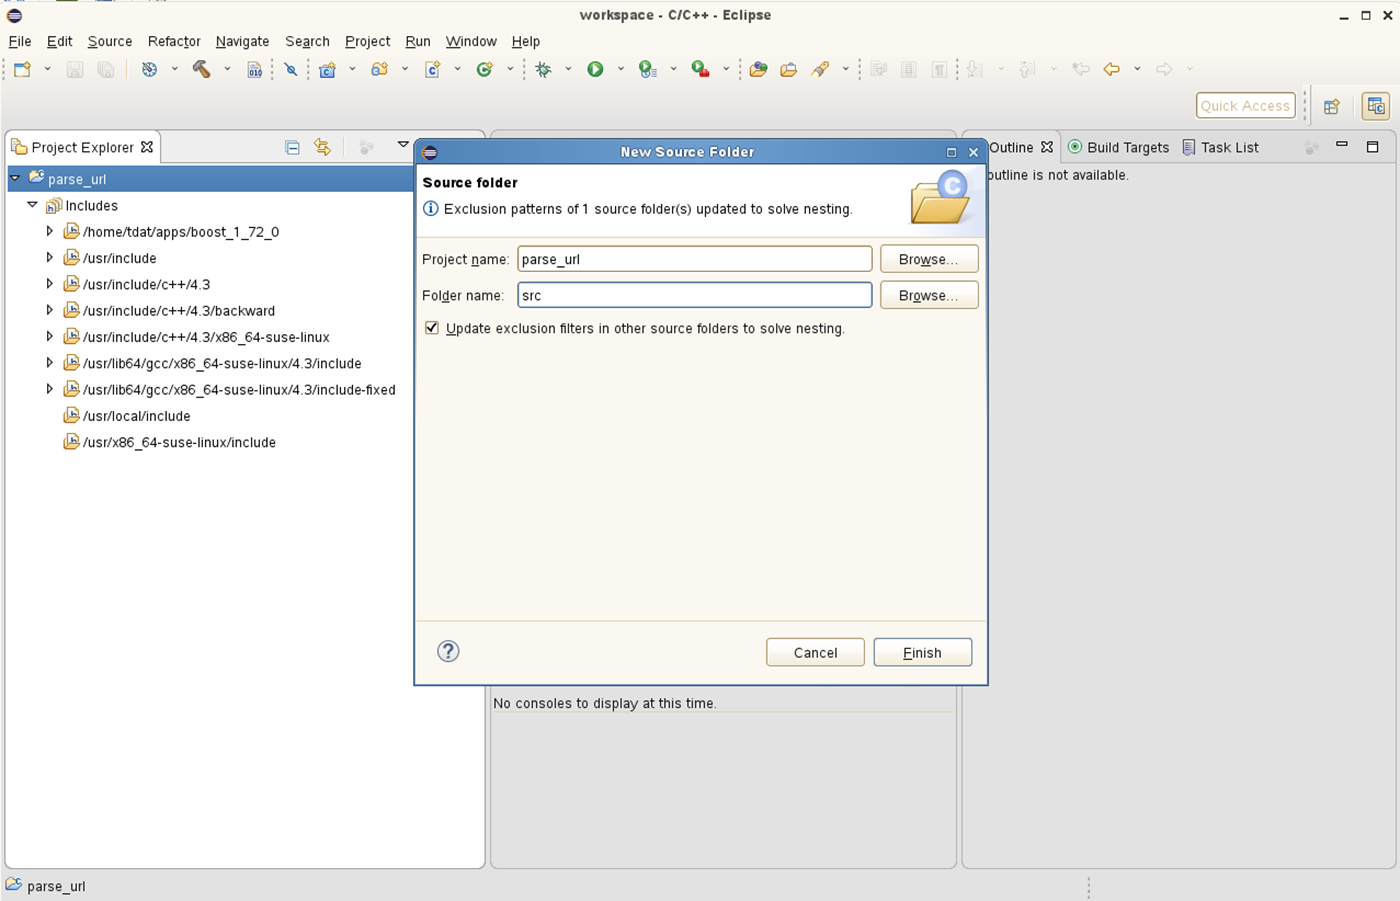
Task: Open the build configuration manage icon
Action: click(x=149, y=69)
